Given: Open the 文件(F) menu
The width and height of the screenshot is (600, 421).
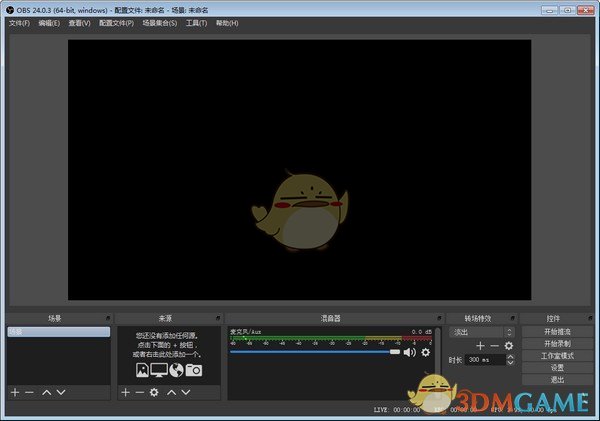Looking at the screenshot, I should click(x=19, y=23).
